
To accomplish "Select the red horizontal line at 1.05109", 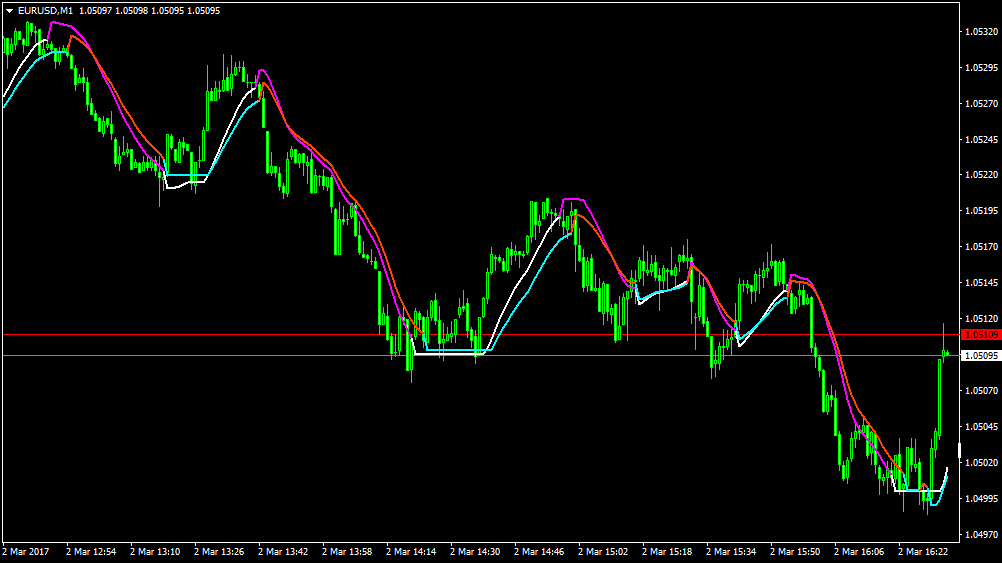I will (479, 334).
